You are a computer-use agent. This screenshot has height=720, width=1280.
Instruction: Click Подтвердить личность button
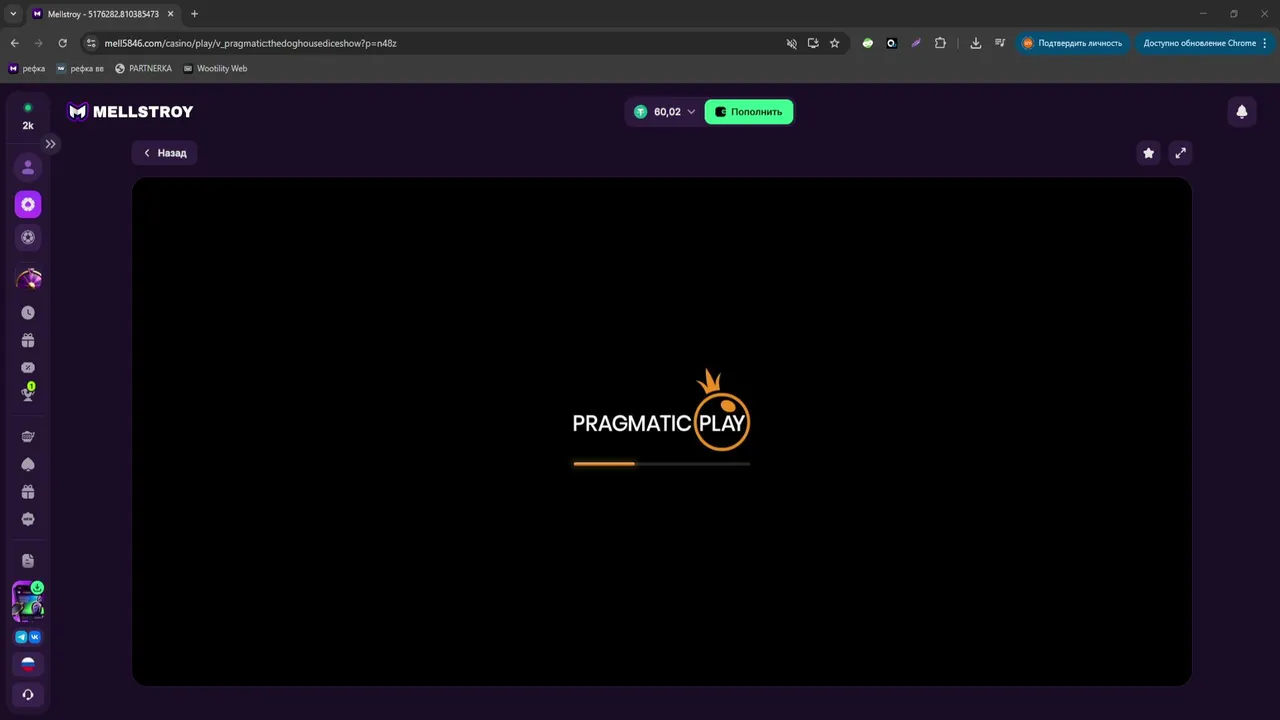click(1073, 43)
